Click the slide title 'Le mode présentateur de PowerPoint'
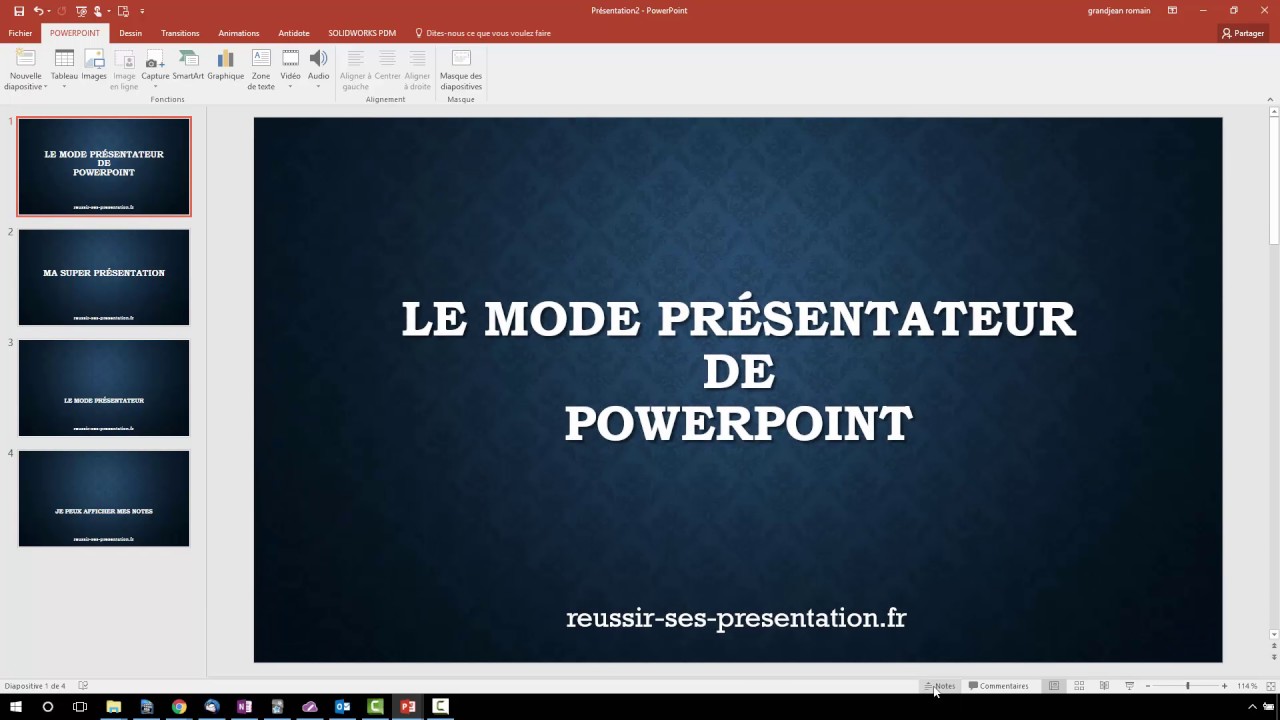This screenshot has height=720, width=1280. pyautogui.click(x=738, y=371)
